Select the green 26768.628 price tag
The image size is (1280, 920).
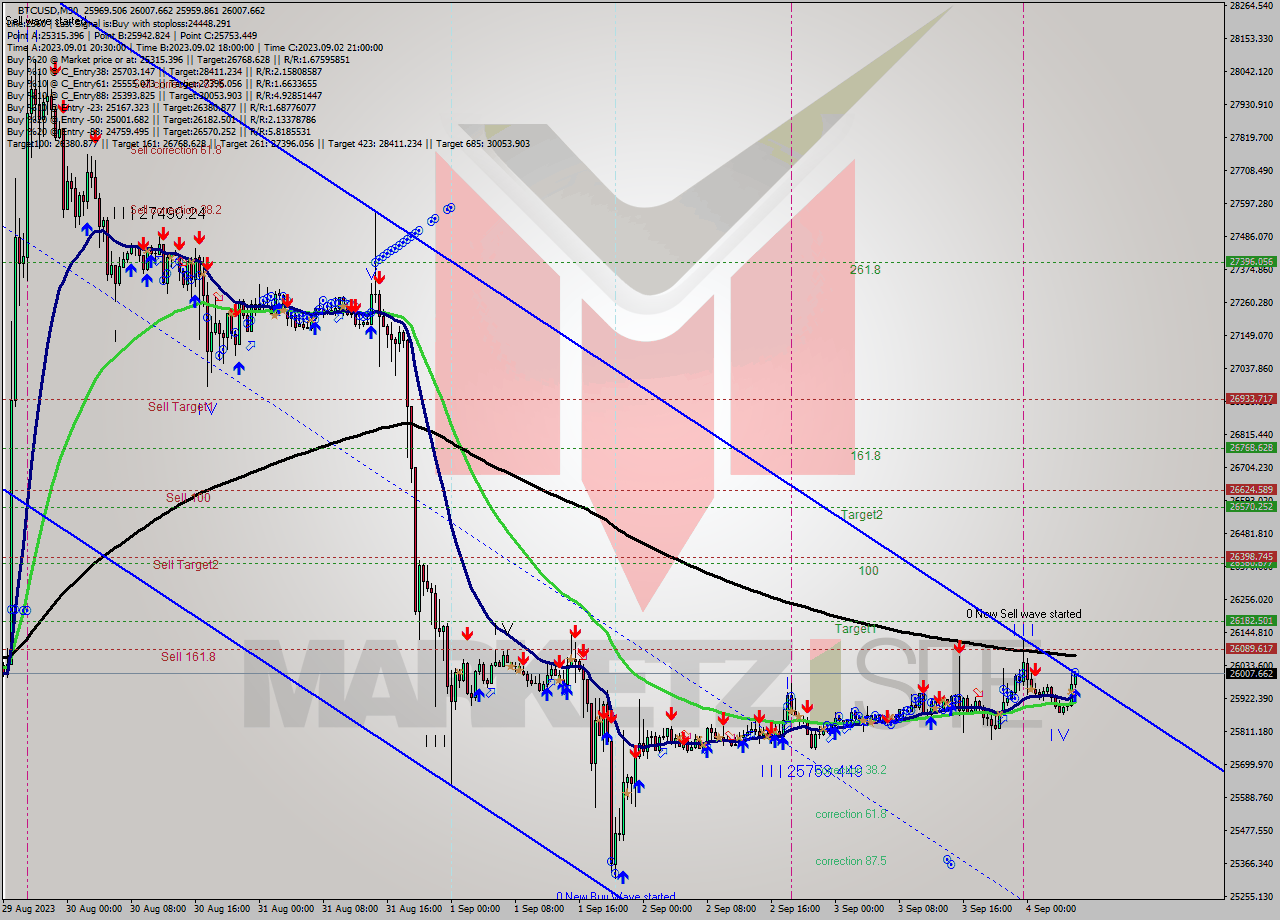pos(1250,447)
